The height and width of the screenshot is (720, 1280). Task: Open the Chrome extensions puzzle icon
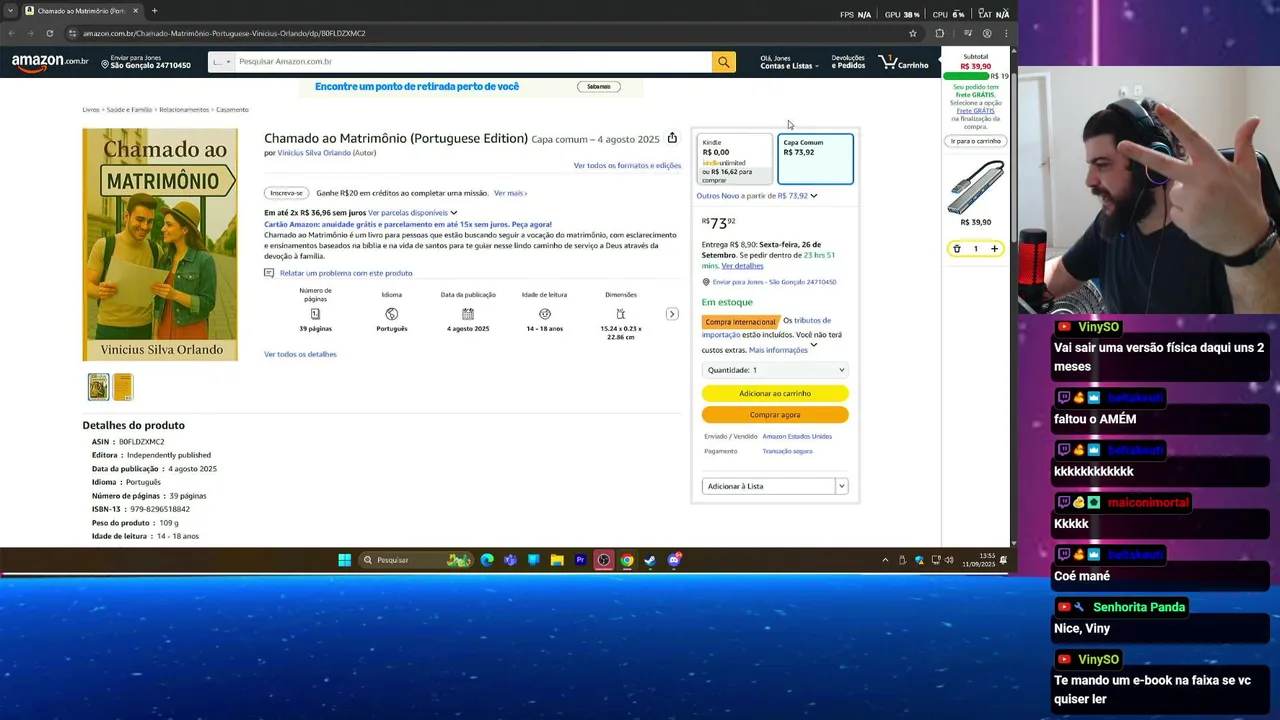coord(939,33)
